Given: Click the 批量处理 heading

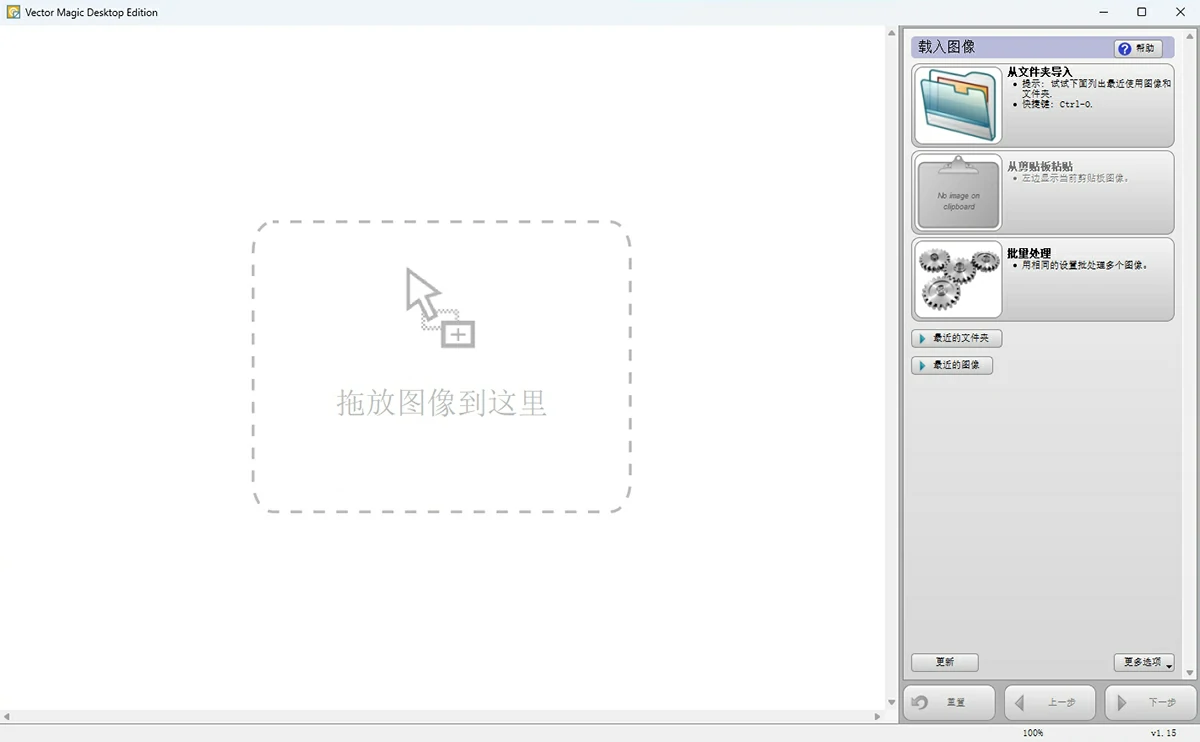Looking at the screenshot, I should (x=1028, y=253).
